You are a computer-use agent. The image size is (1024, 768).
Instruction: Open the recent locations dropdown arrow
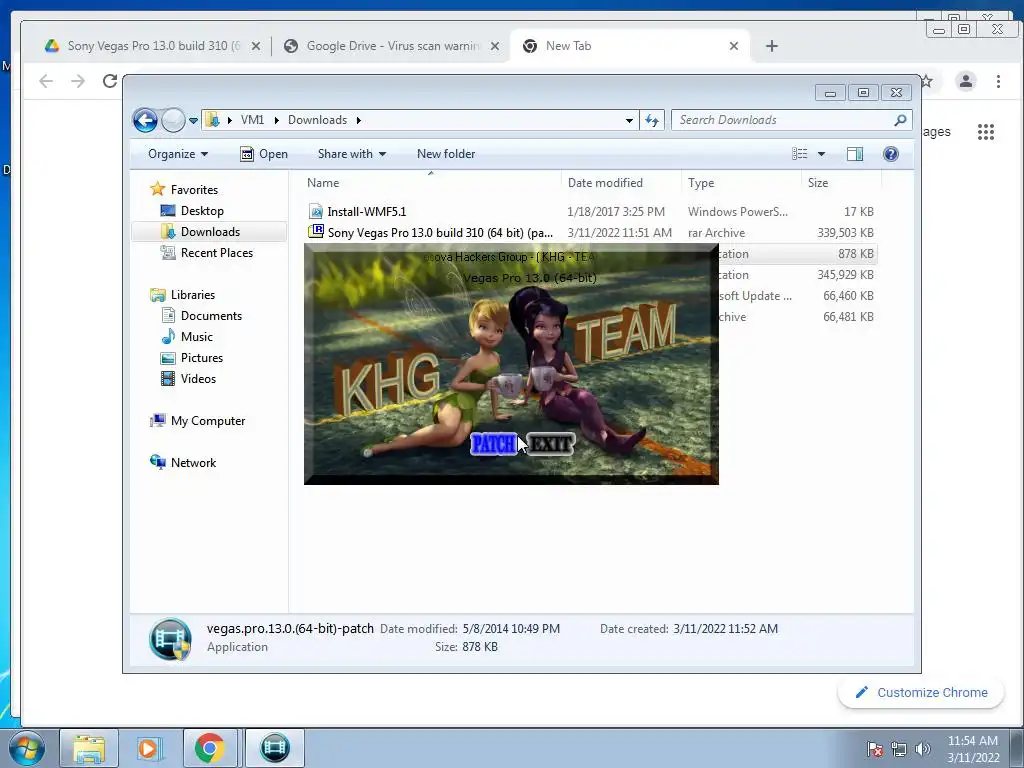coord(193,120)
